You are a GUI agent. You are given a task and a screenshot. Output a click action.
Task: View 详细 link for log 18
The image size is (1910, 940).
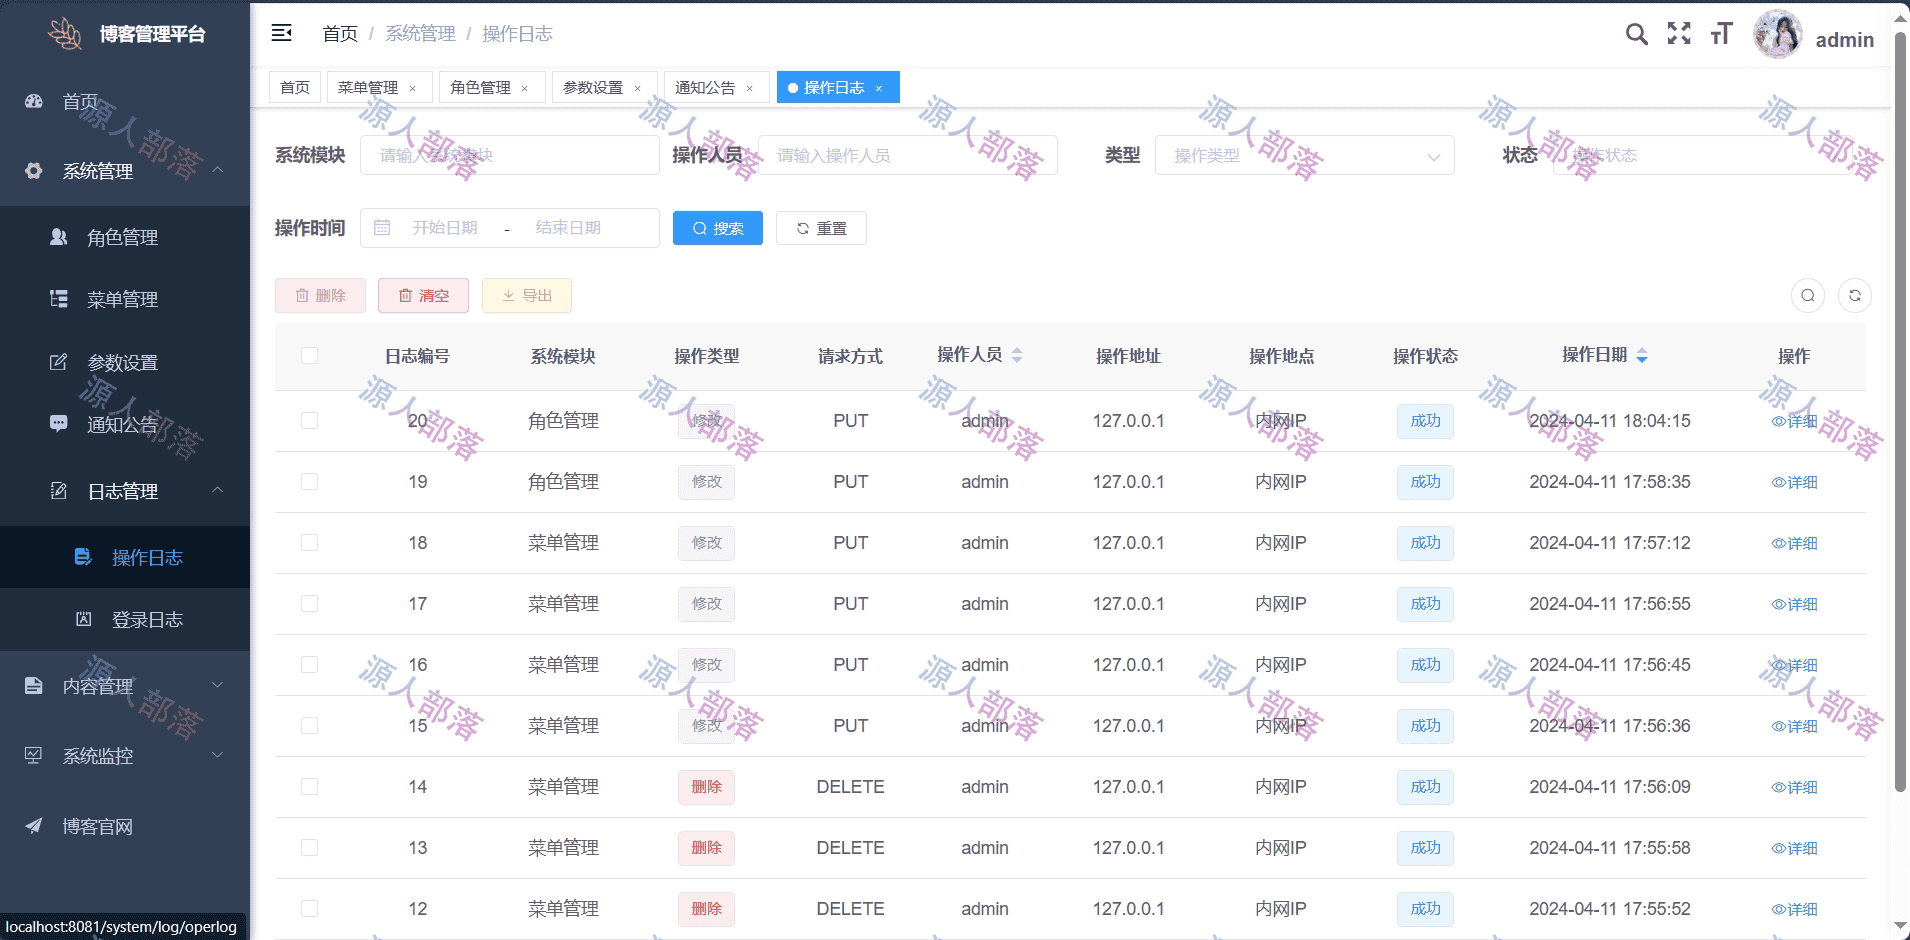coord(1794,543)
